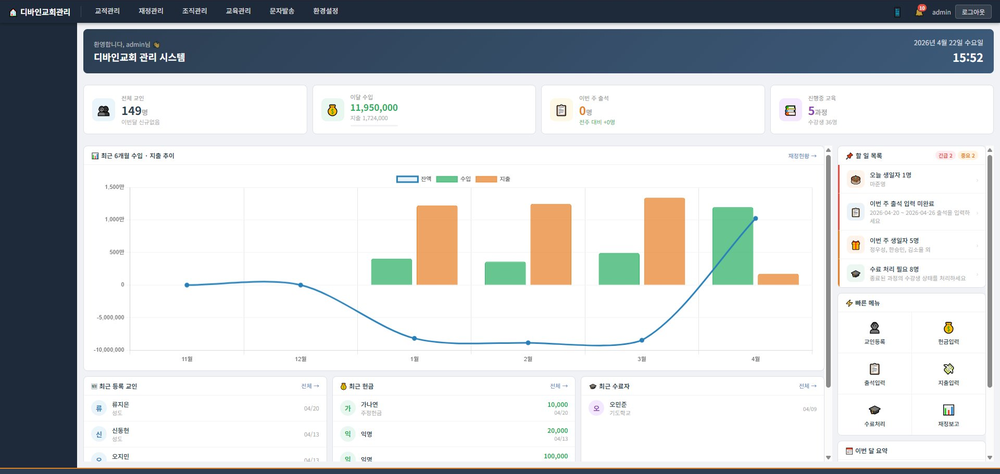Select offering entry 가나연
This screenshot has height=474, width=1000.
point(454,408)
